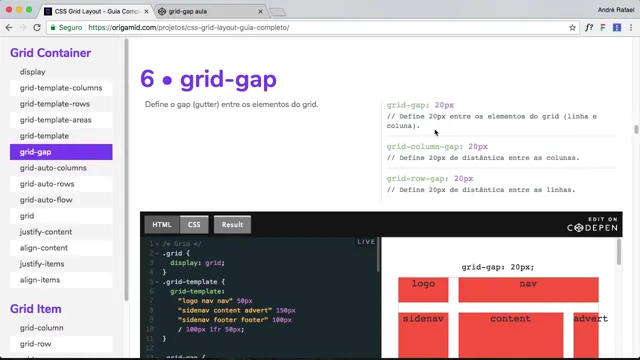Open a new tab button
640x360 pixels.
pyautogui.click(x=278, y=12)
